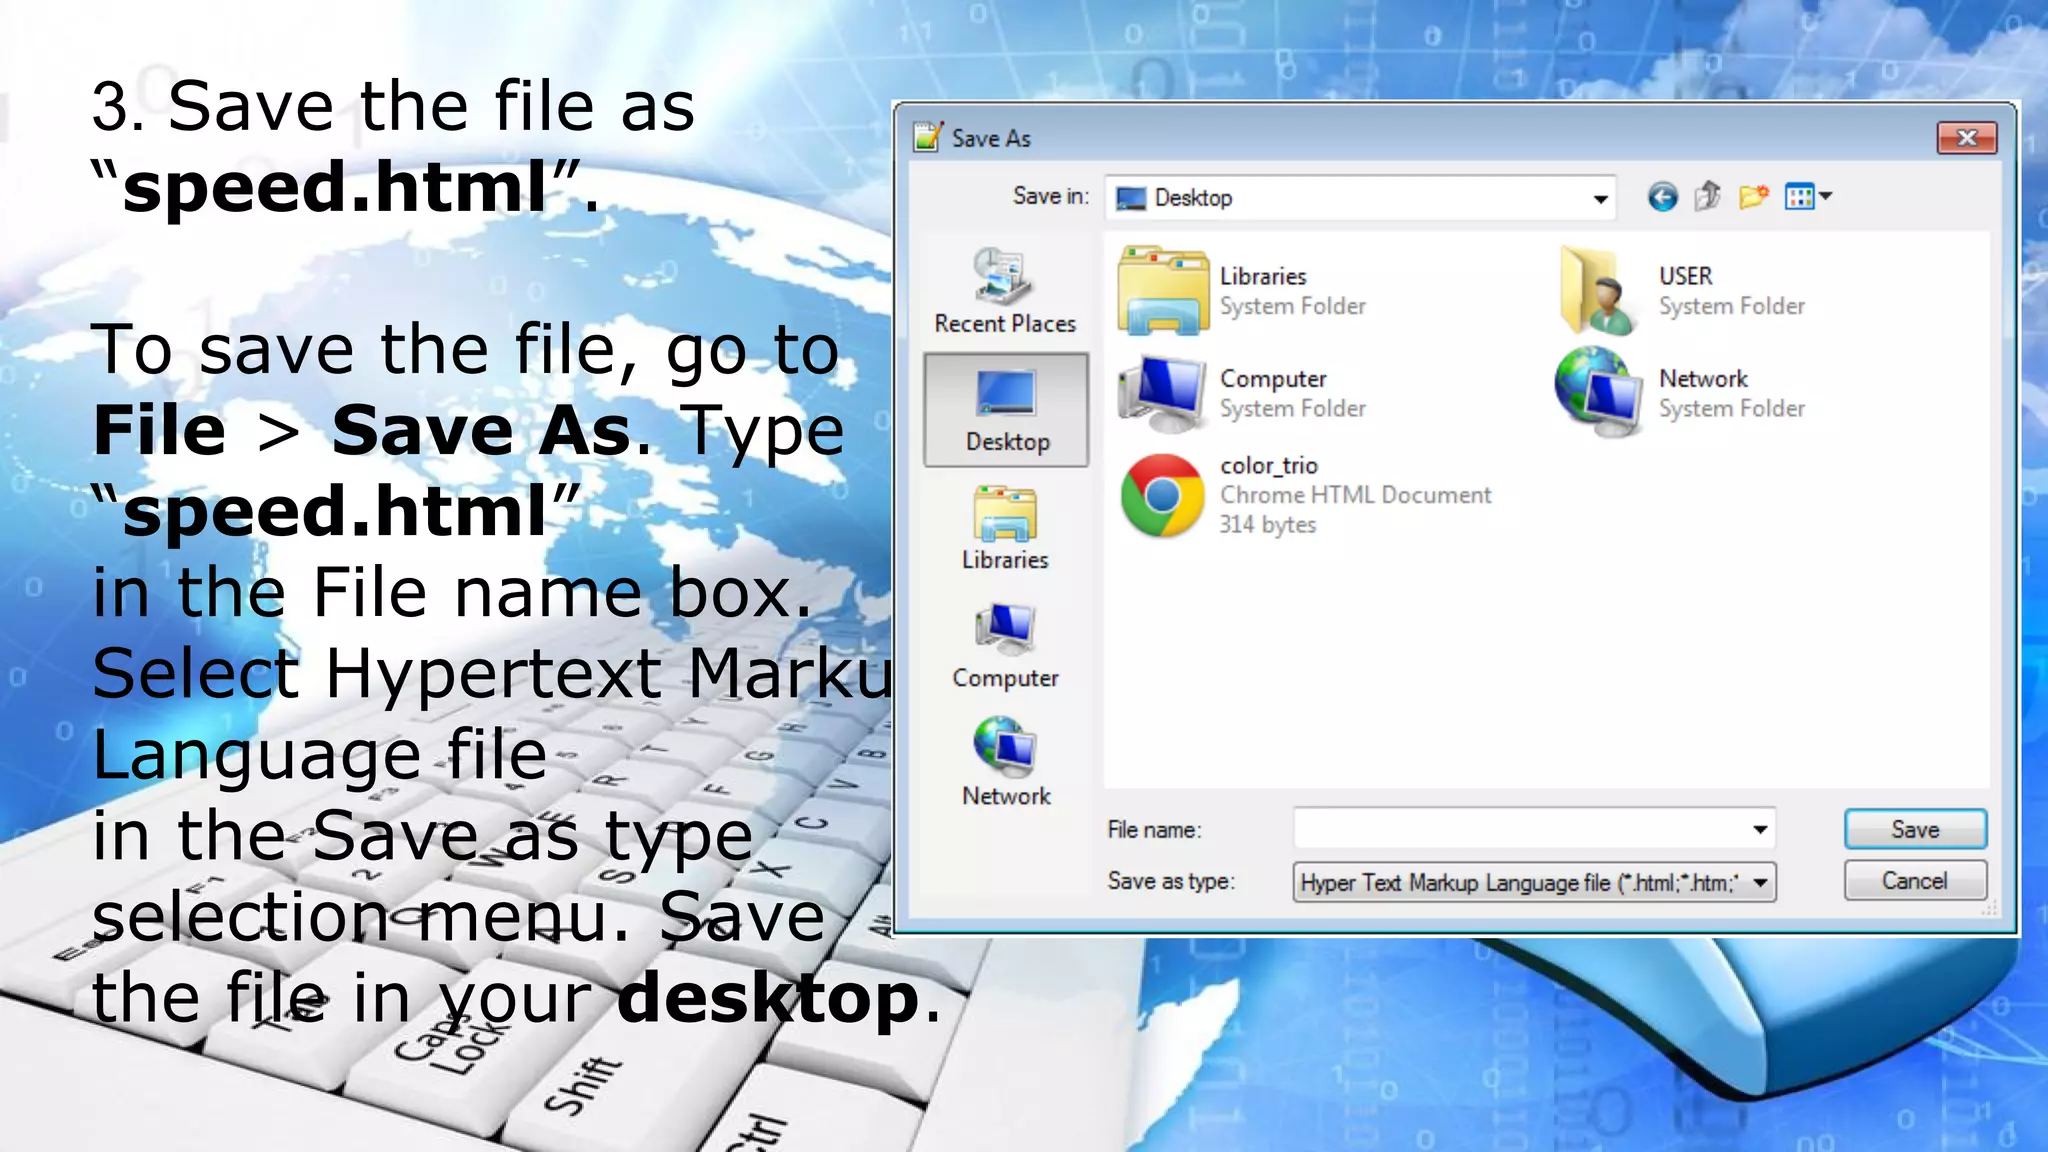Click the Save button
Viewport: 2048px width, 1152px height.
pos(1914,829)
